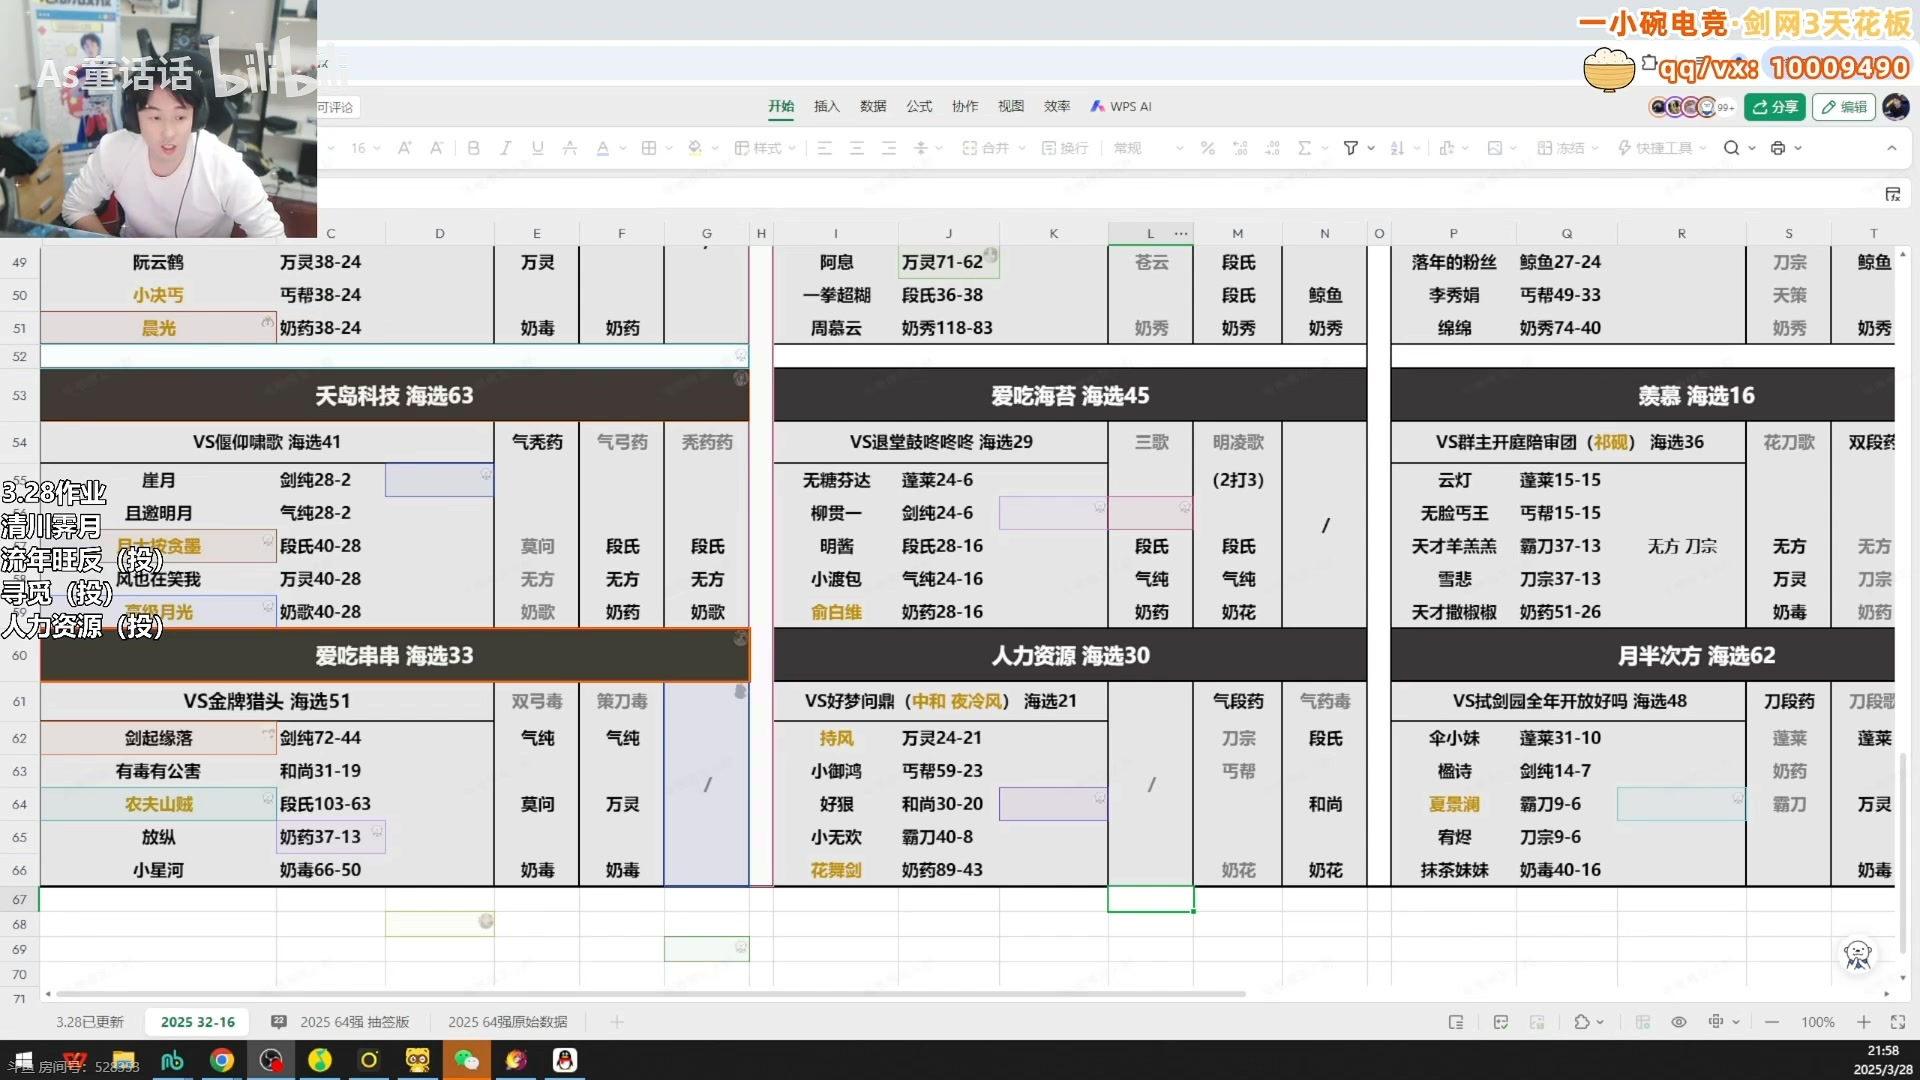The width and height of the screenshot is (1920, 1080).
Task: Apply percent number format
Action: (x=1208, y=148)
